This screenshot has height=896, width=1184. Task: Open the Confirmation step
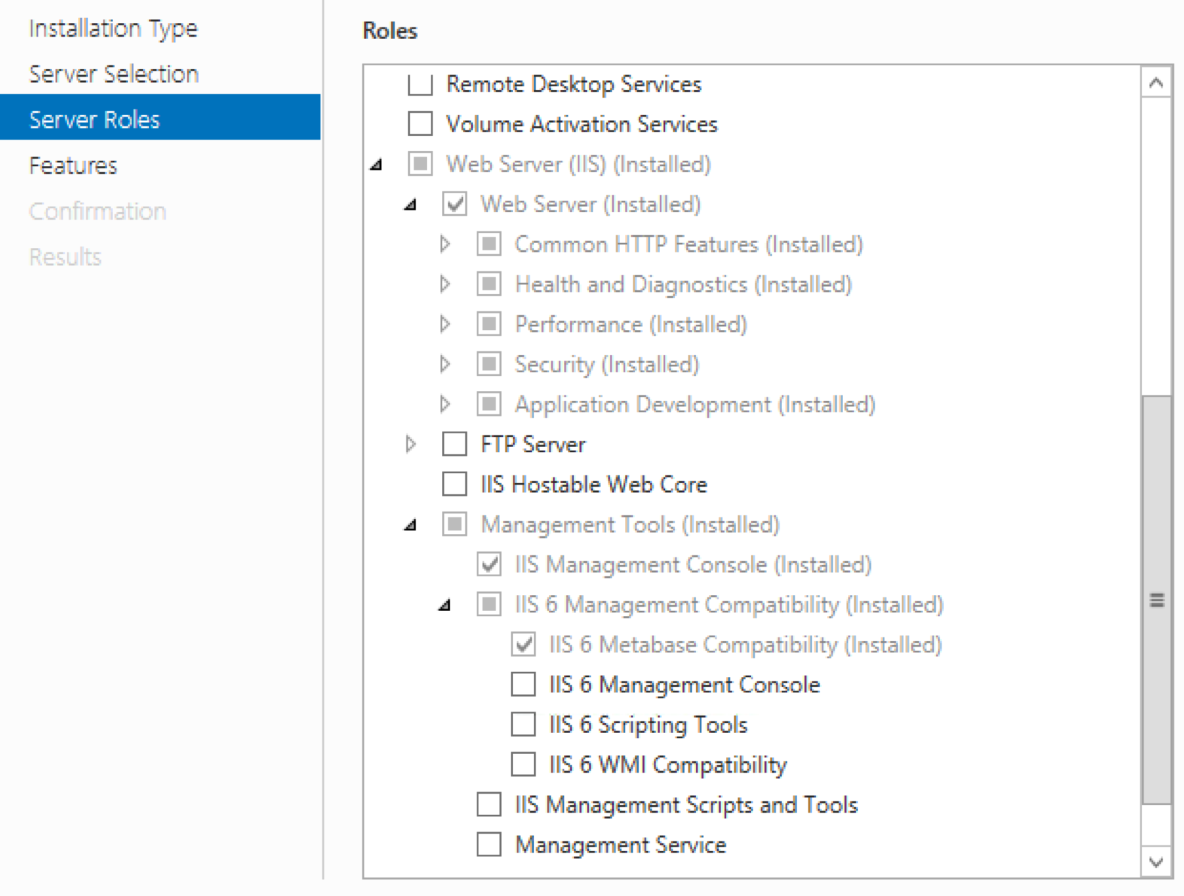click(x=97, y=211)
